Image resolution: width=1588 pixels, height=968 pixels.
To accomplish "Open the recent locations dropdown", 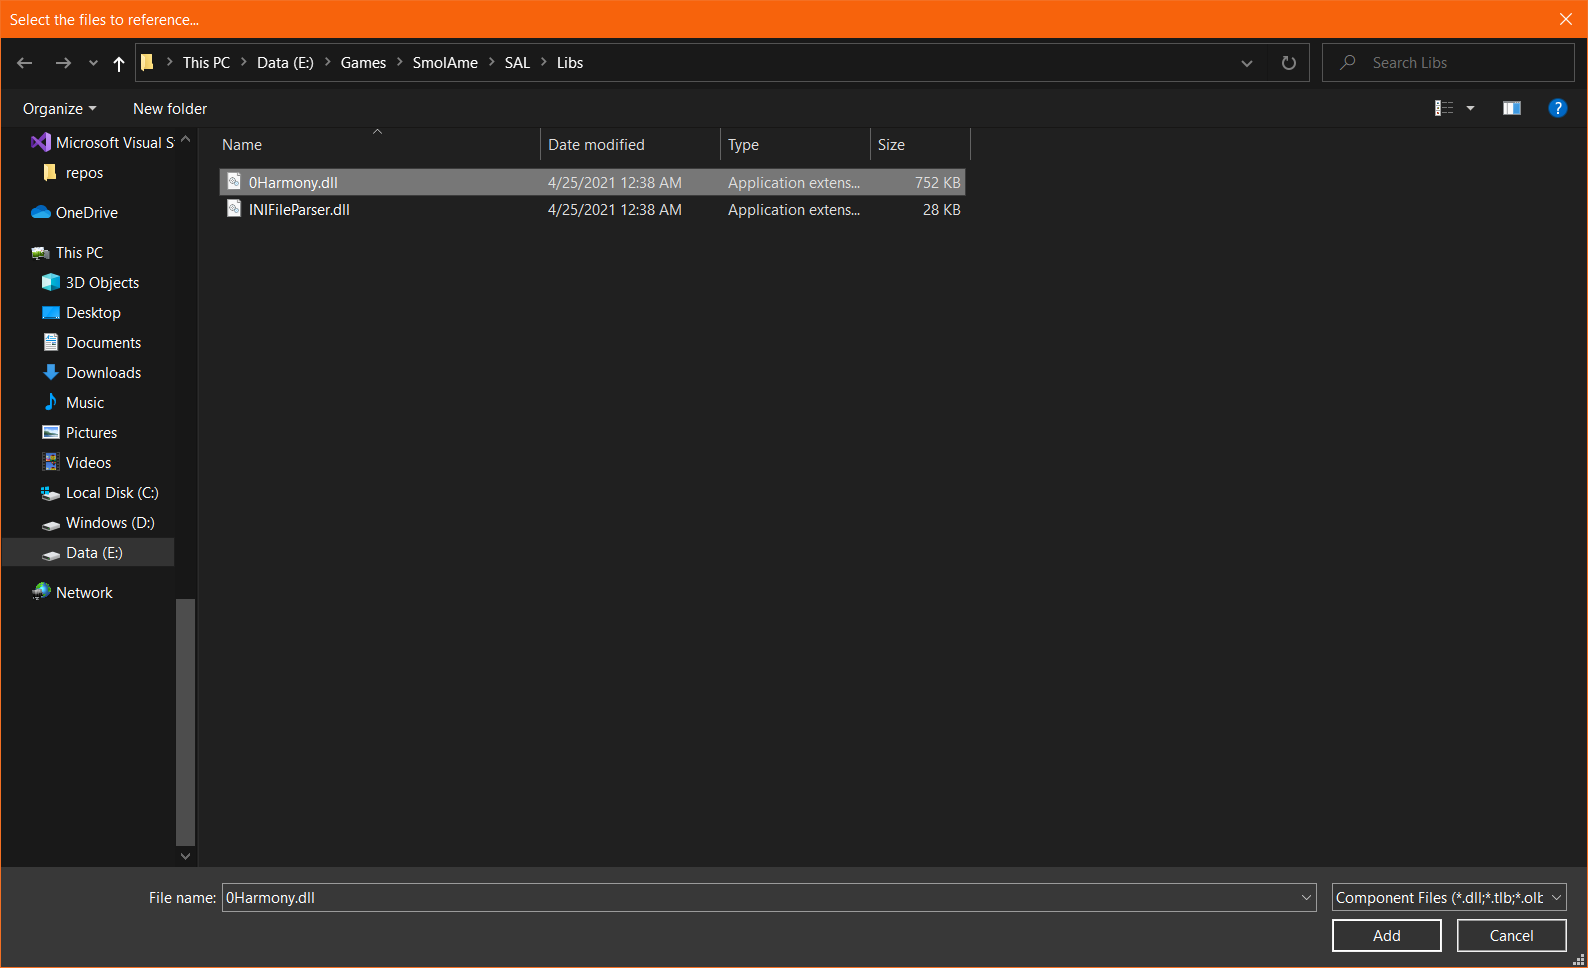I will (x=93, y=63).
